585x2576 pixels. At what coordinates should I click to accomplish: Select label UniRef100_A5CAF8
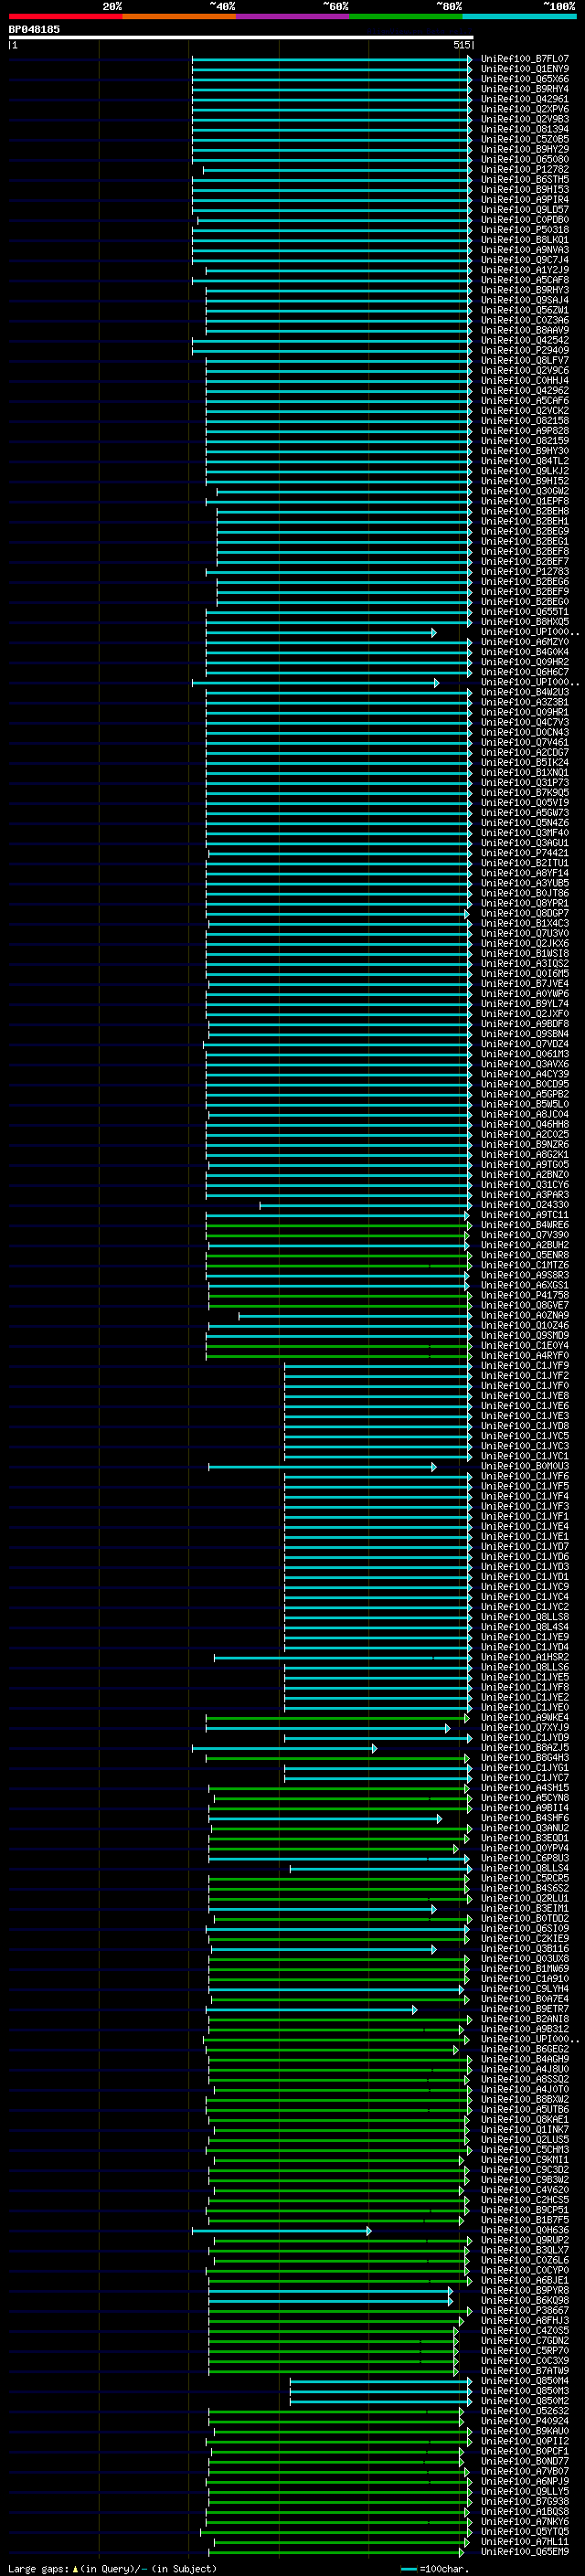click(525, 280)
